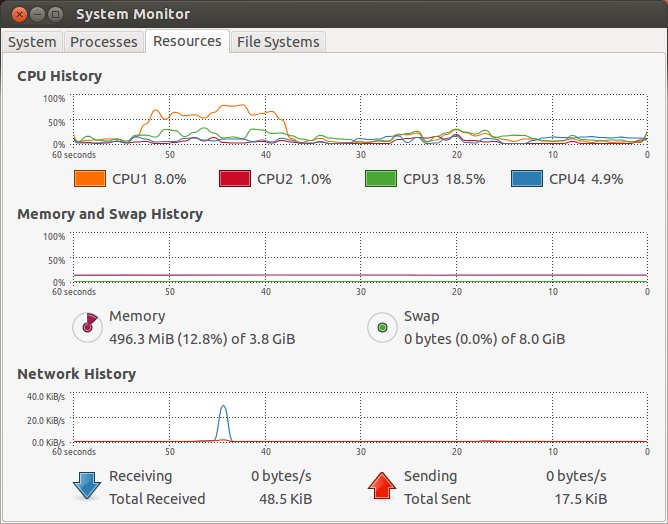668x524 pixels.
Task: Click the 20.0 KiB/s axis label
Action: point(46,420)
